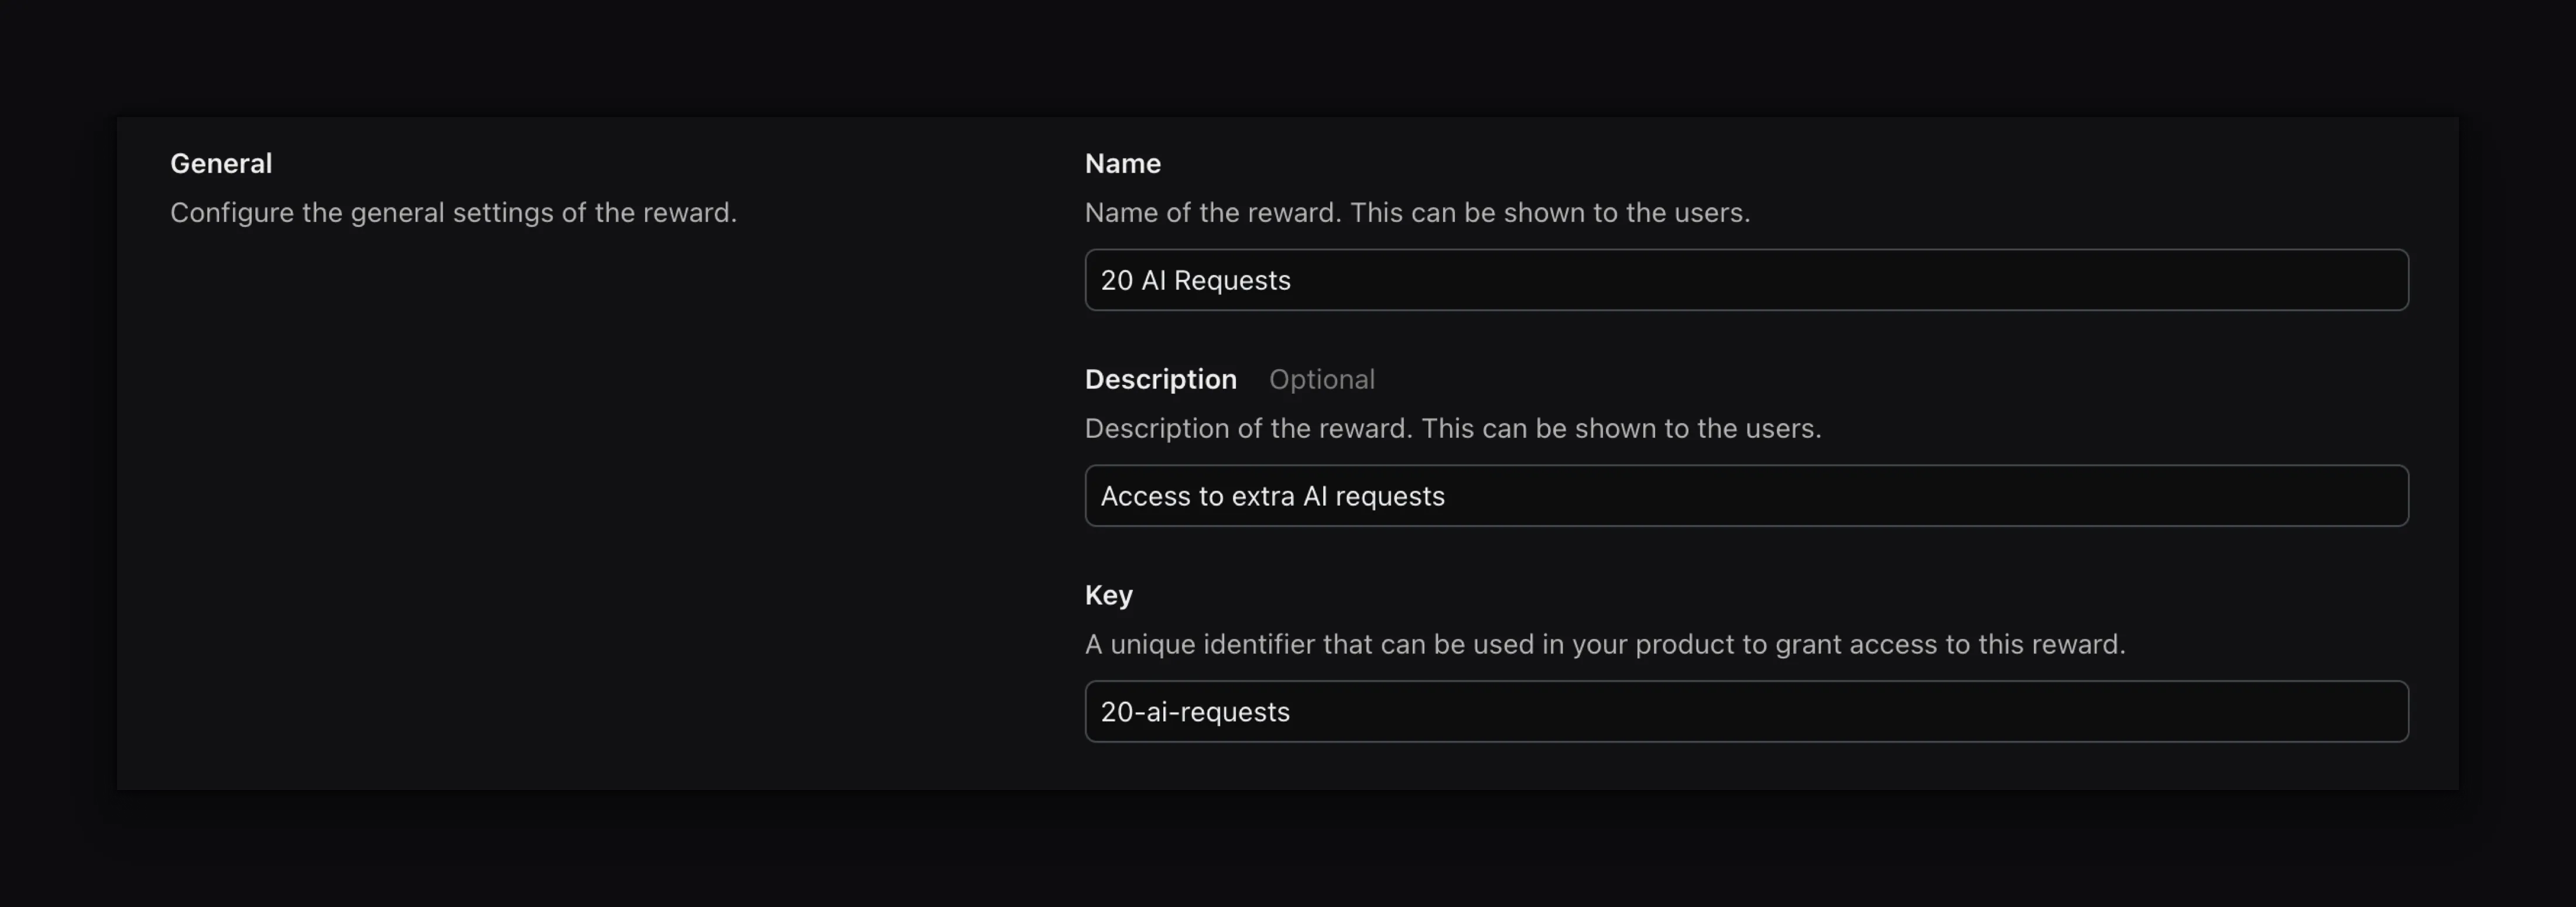Click the left column under 'General'

click(x=450, y=450)
